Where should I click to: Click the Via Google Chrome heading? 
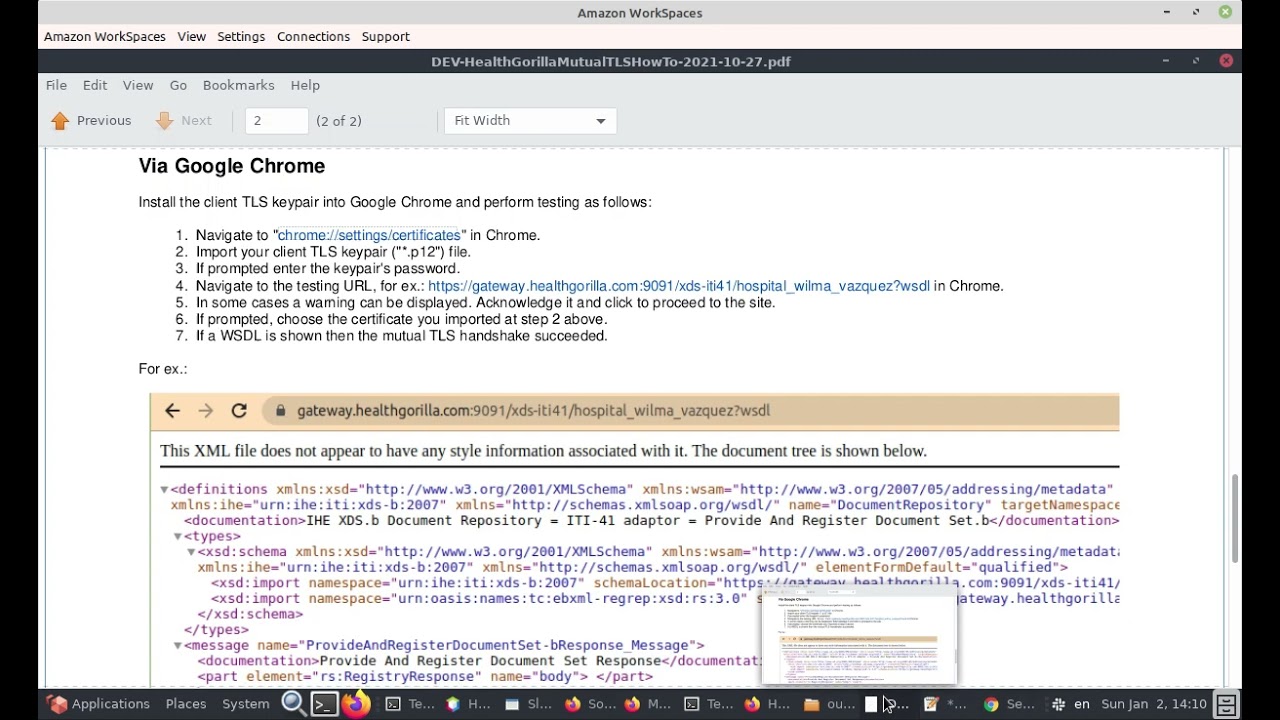[x=232, y=166]
